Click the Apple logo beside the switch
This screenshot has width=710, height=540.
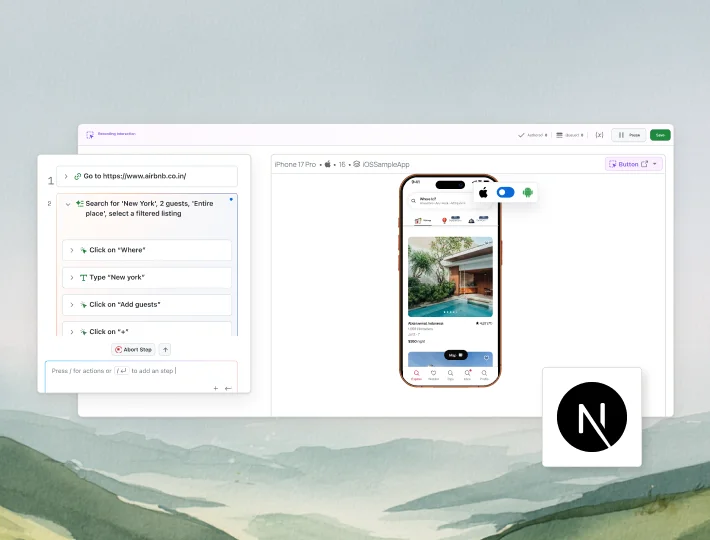click(483, 192)
